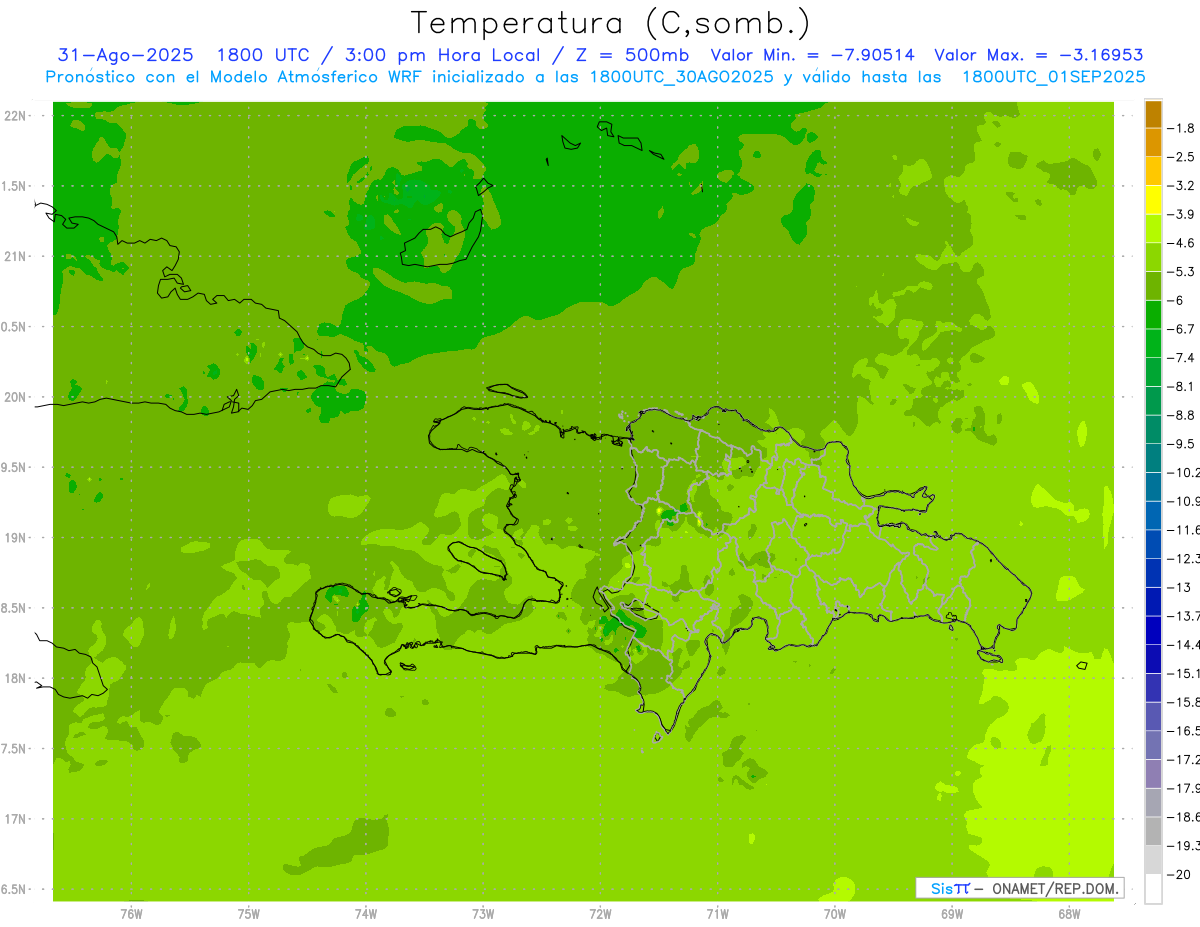This screenshot has width=1200, height=927.
Task: Click the colorbar label "-9.5"
Action: 1181,444
